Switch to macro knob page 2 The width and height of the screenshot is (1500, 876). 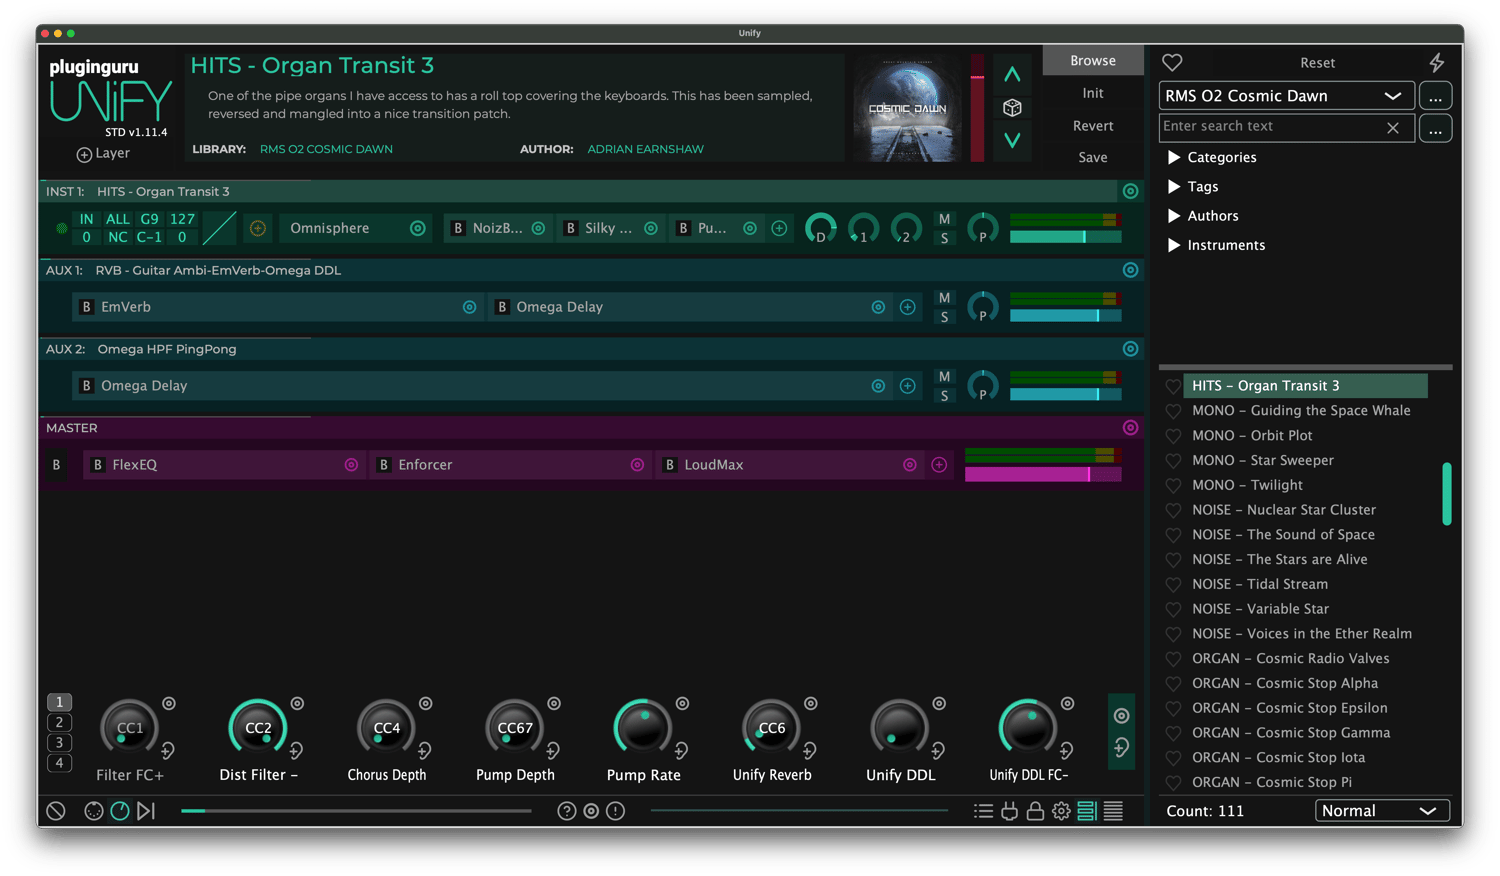click(59, 722)
